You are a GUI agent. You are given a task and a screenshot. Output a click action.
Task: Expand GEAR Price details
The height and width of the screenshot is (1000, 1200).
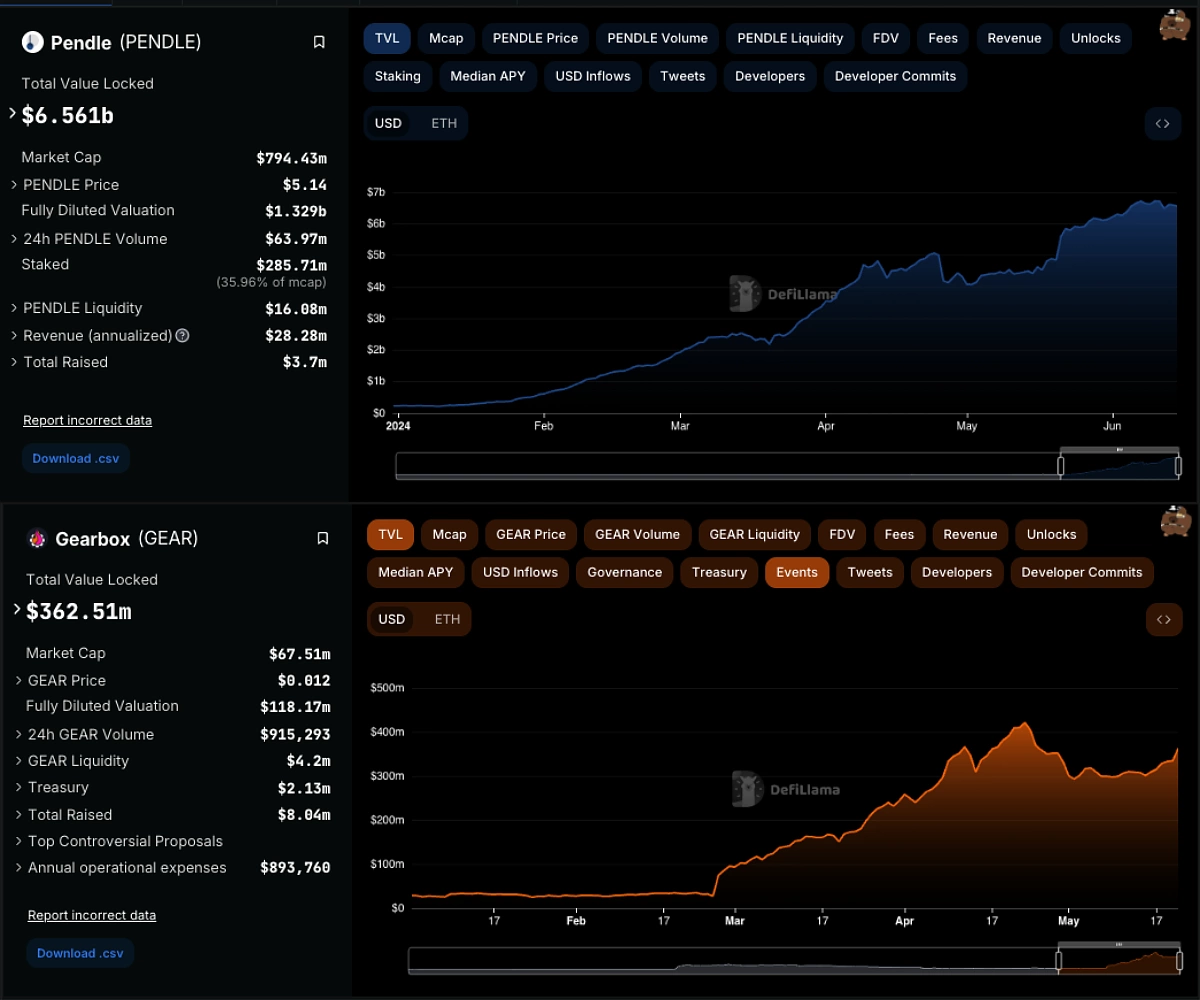[x=19, y=680]
